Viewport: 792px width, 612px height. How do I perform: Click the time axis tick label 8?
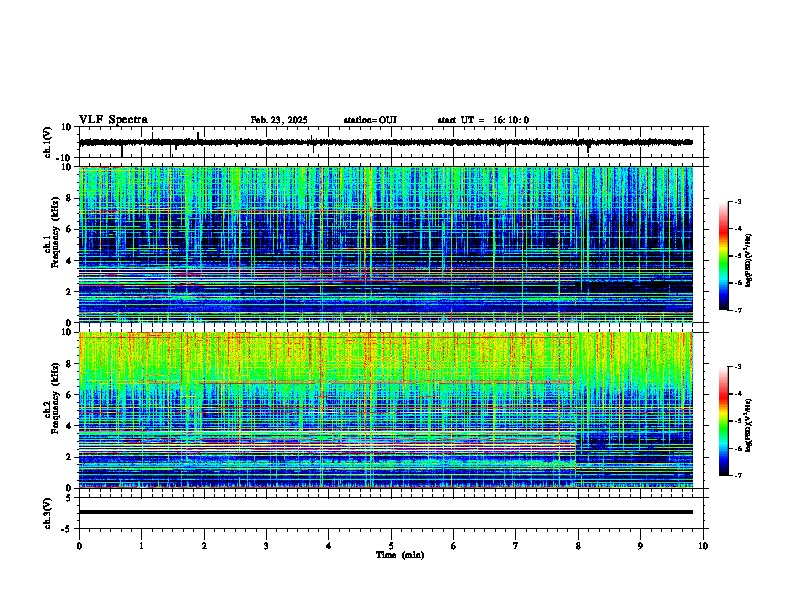click(578, 546)
